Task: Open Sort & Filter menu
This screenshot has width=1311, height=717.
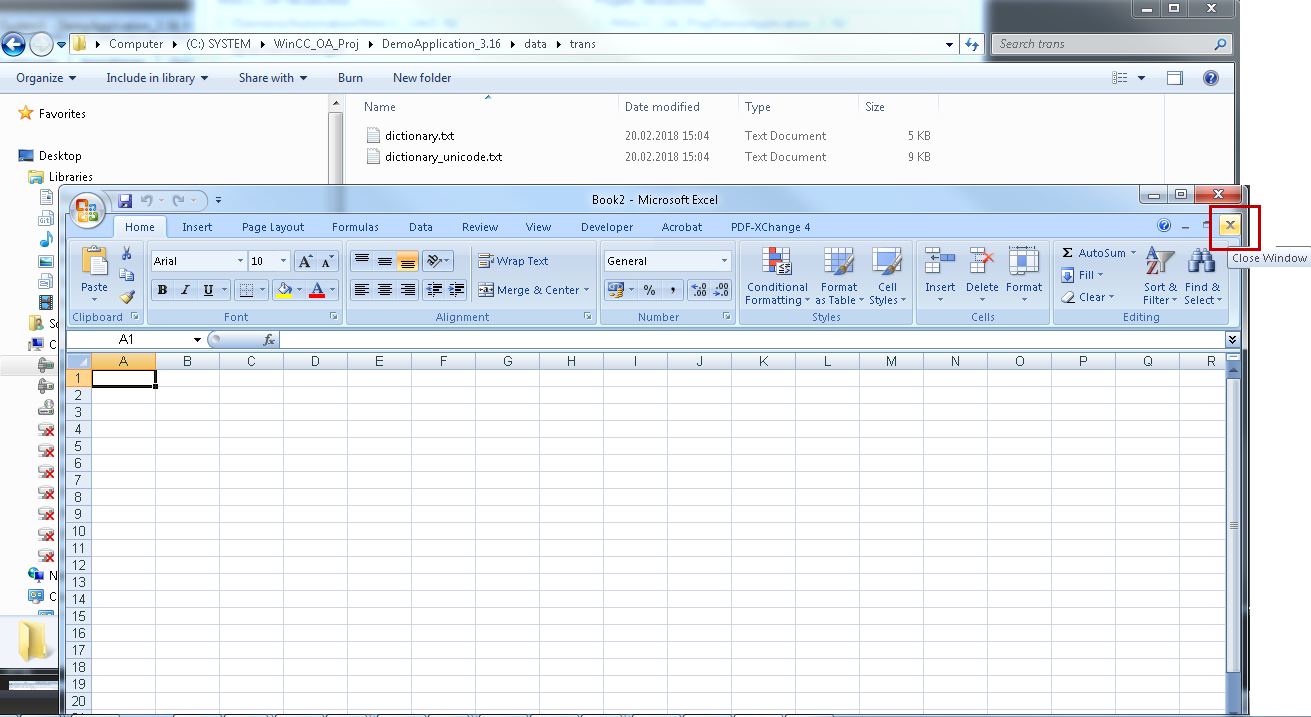Action: tap(1160, 276)
